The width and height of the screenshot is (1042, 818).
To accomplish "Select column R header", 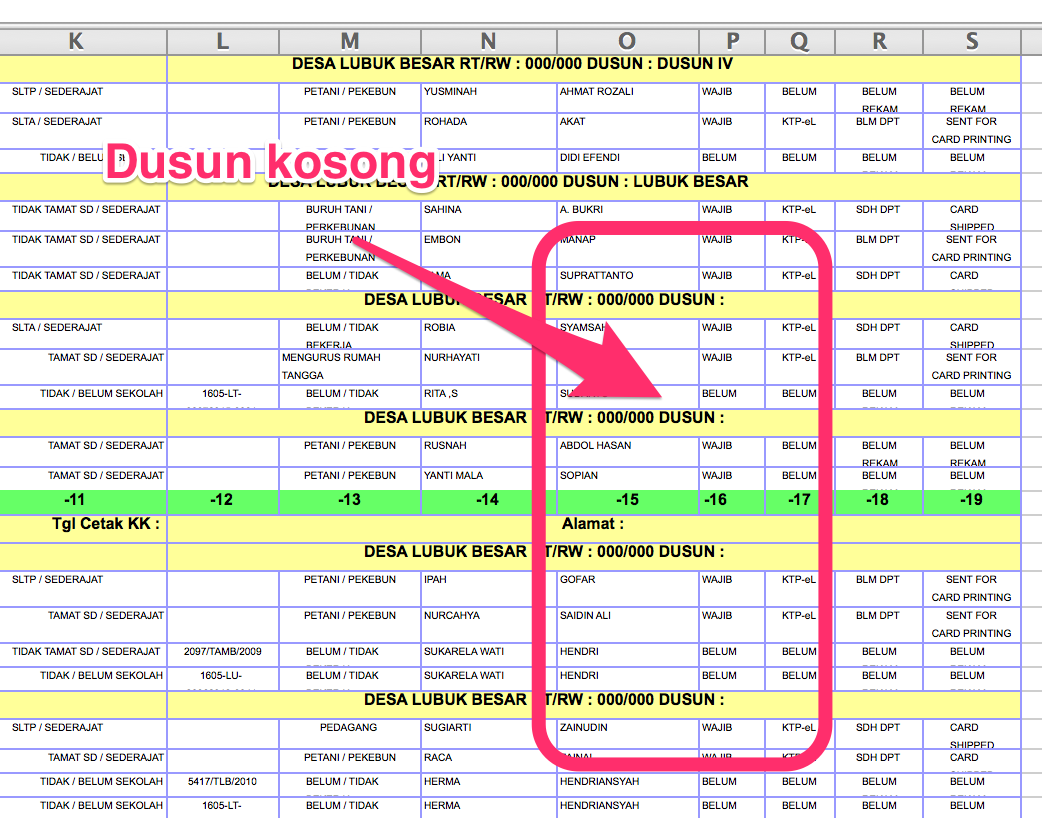I will [x=879, y=41].
